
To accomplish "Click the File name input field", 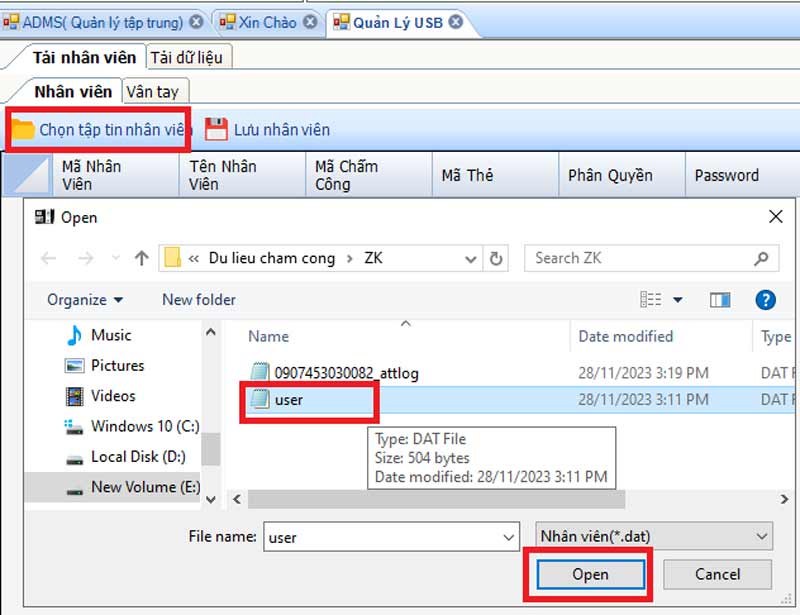I will tap(391, 537).
